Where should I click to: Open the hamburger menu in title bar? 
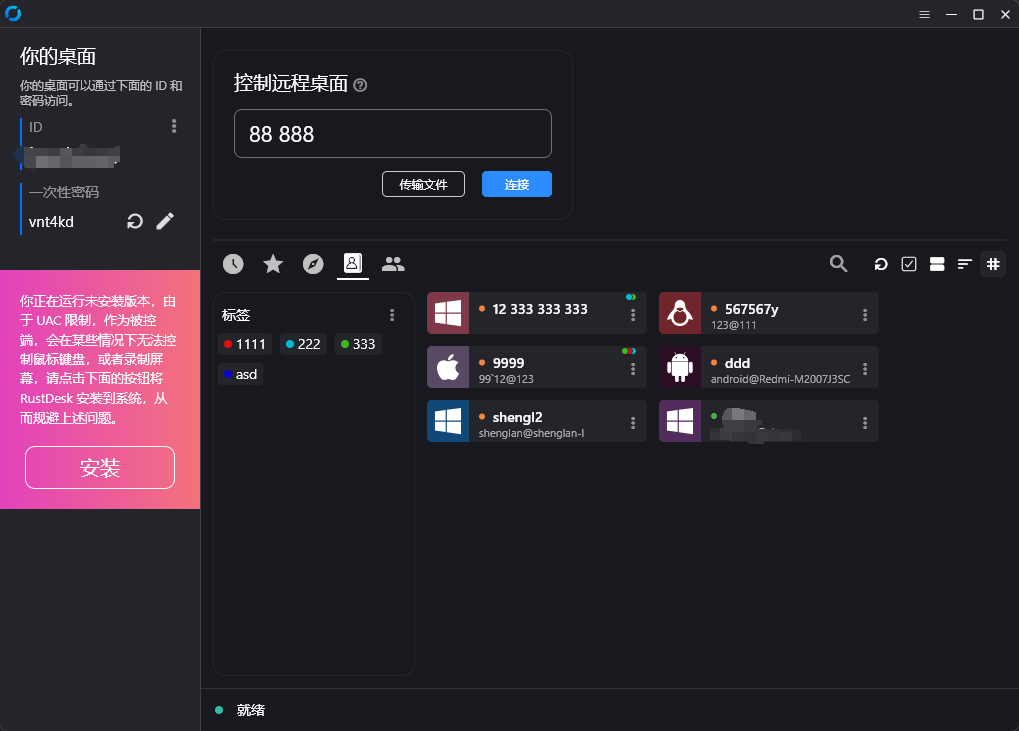925,14
